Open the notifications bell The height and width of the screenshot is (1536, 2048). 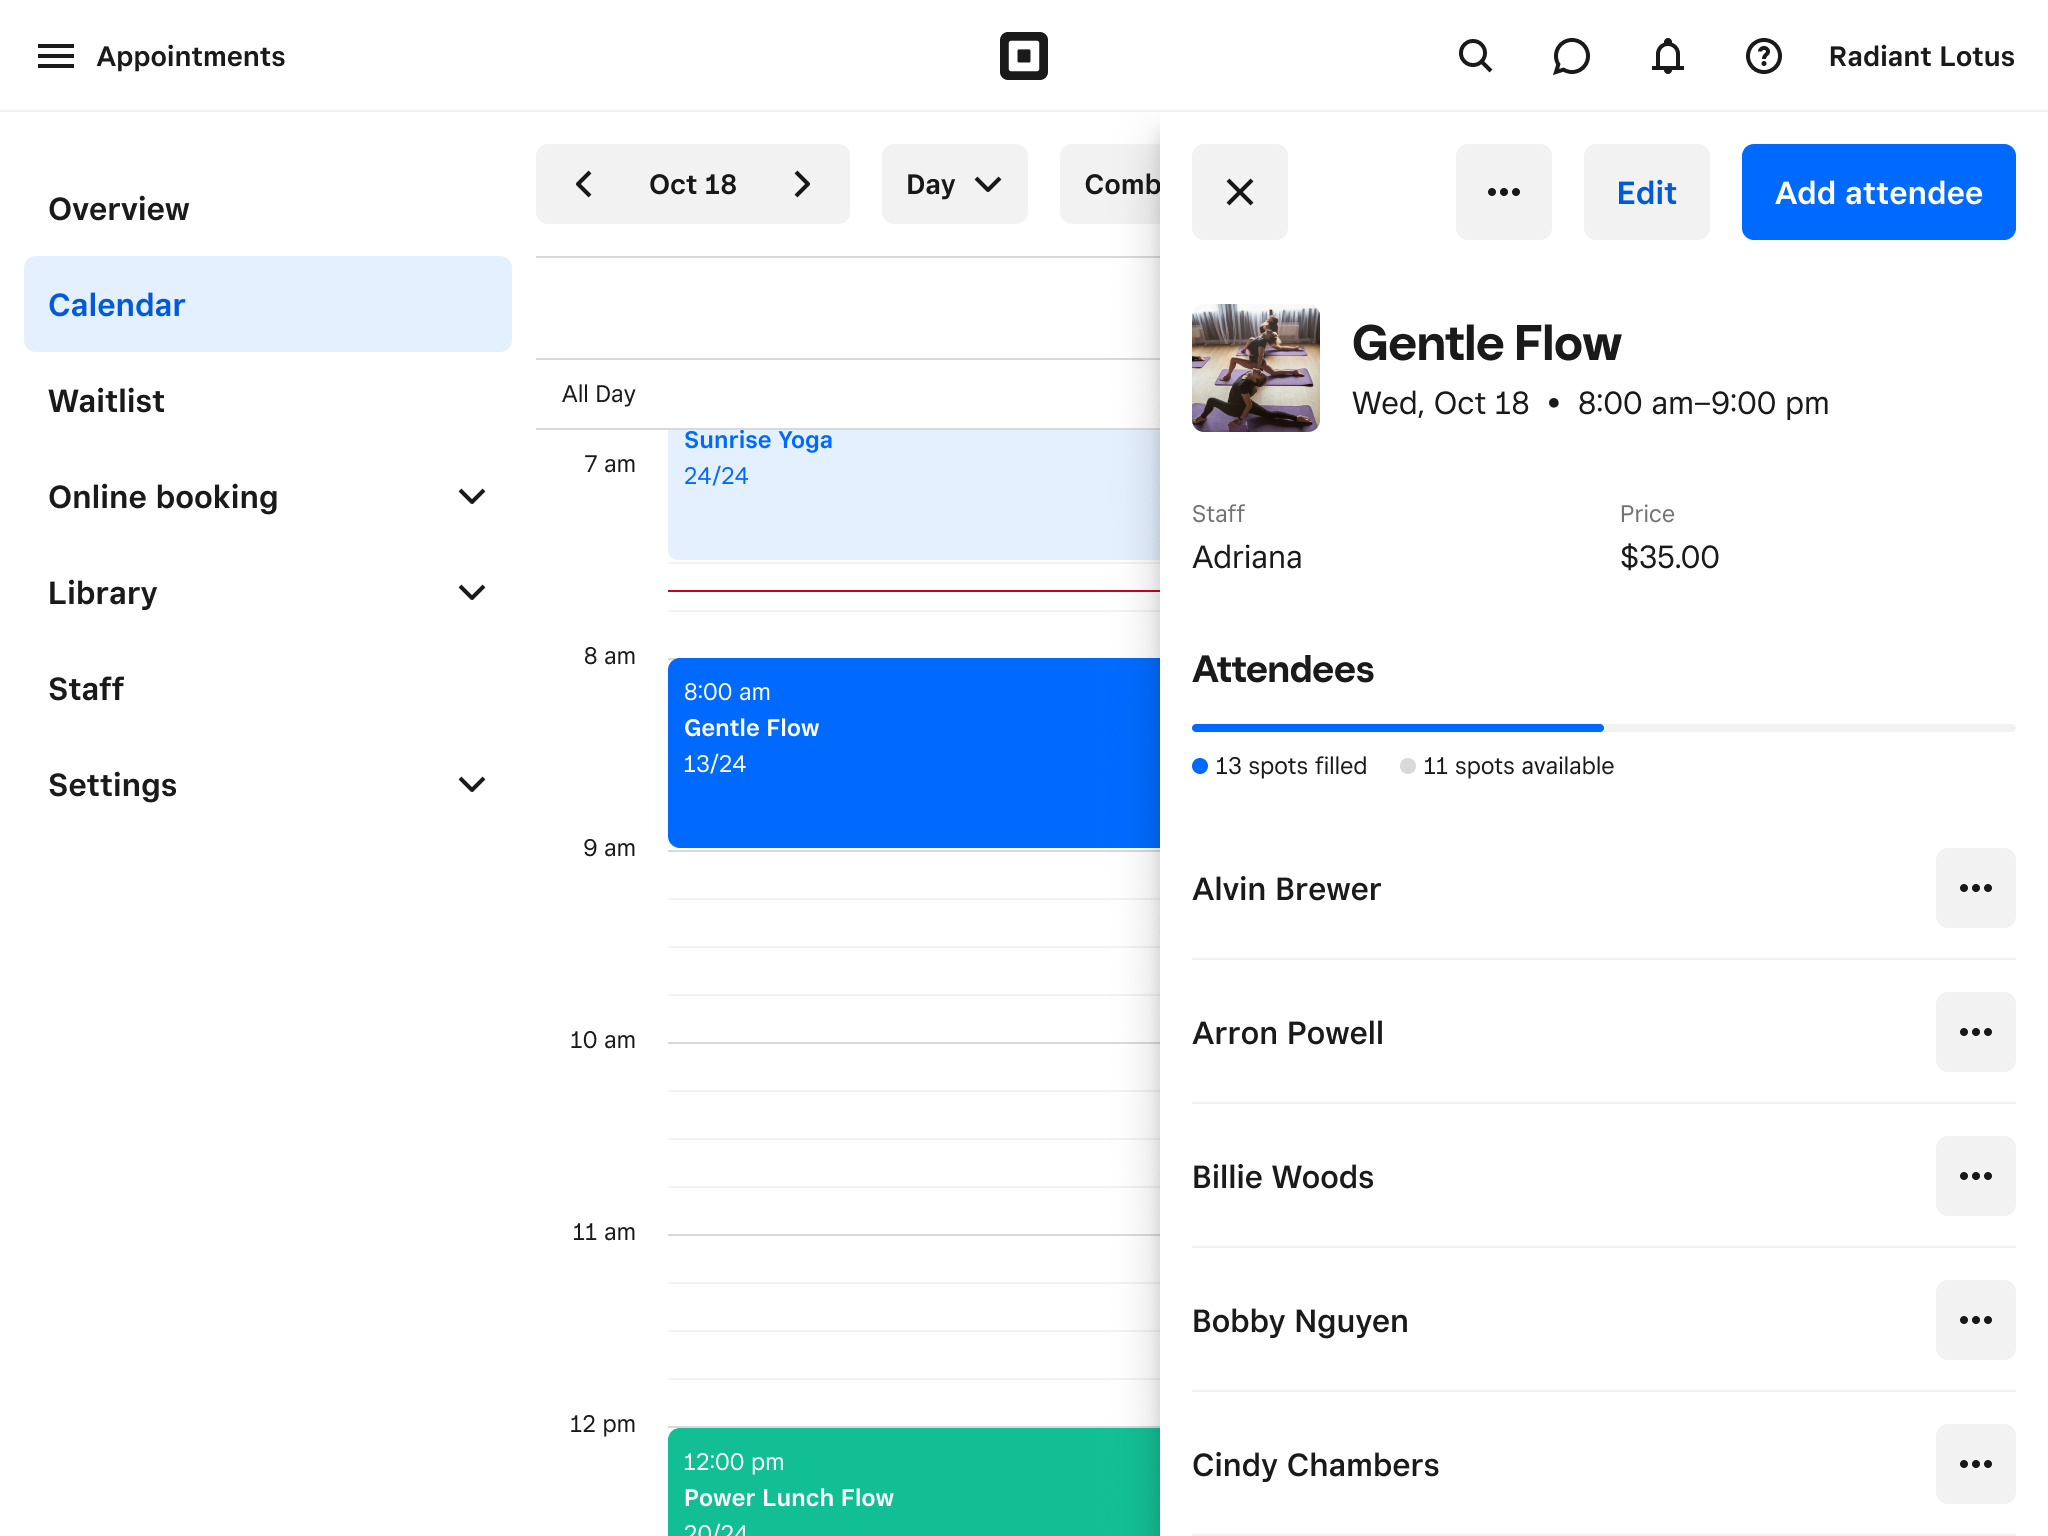(x=1667, y=56)
